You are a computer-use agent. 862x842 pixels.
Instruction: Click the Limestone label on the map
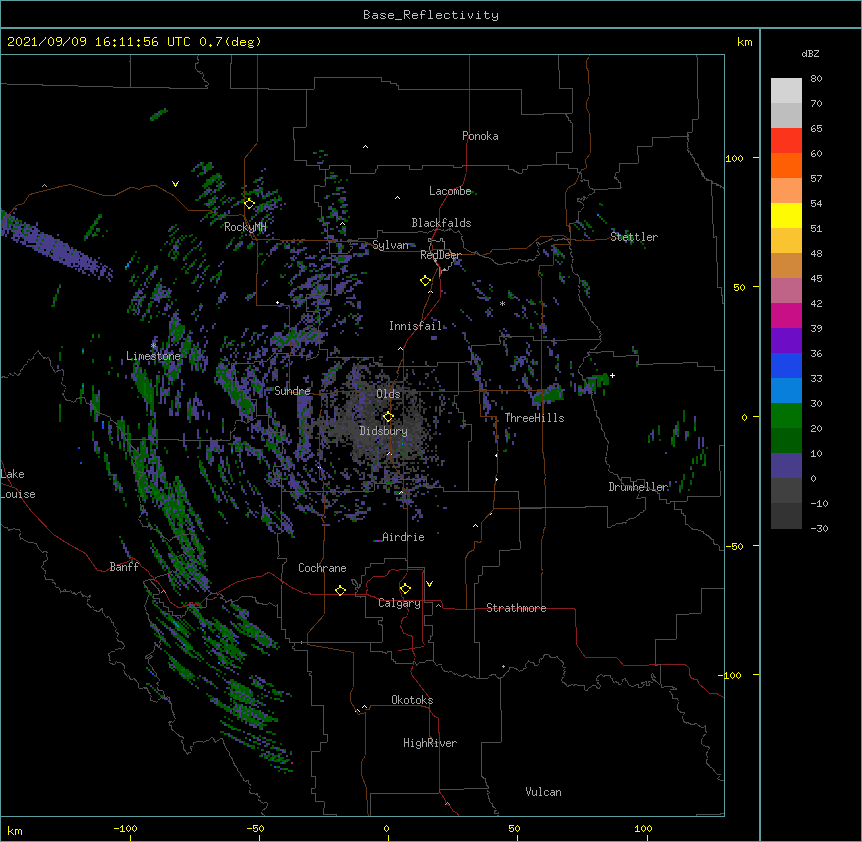click(153, 356)
